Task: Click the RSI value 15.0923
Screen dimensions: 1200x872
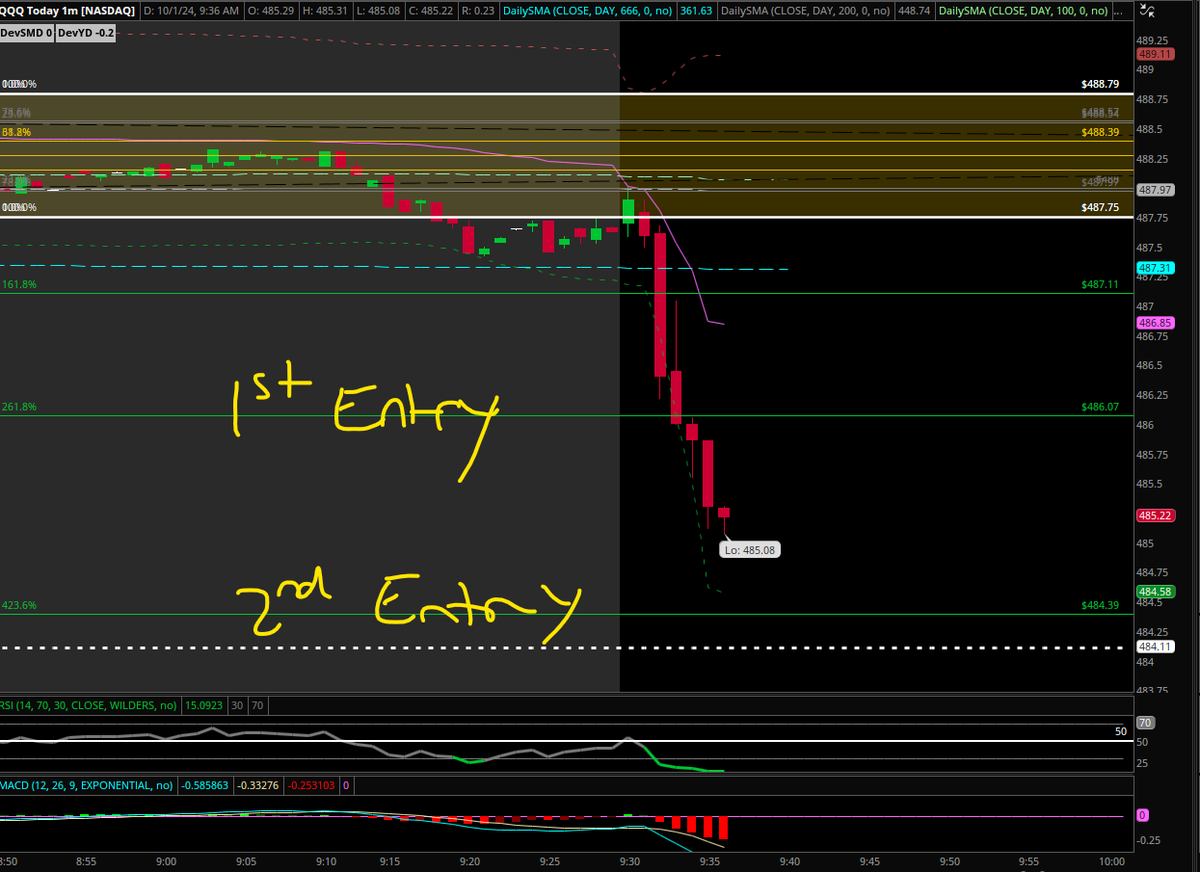Action: pyautogui.click(x=203, y=705)
